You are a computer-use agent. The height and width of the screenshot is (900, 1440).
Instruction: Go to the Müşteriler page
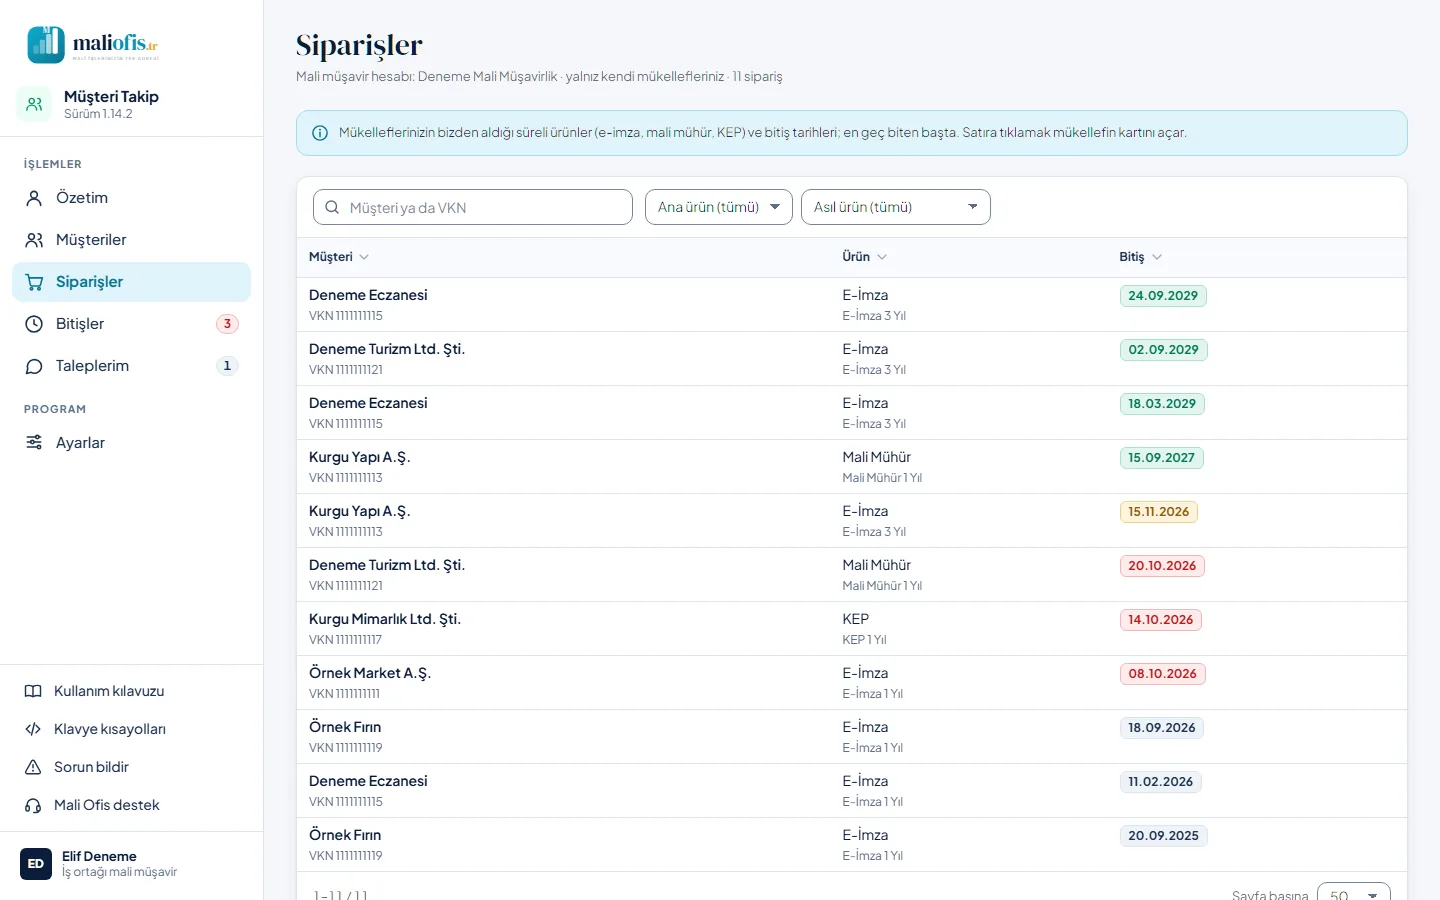(x=131, y=240)
